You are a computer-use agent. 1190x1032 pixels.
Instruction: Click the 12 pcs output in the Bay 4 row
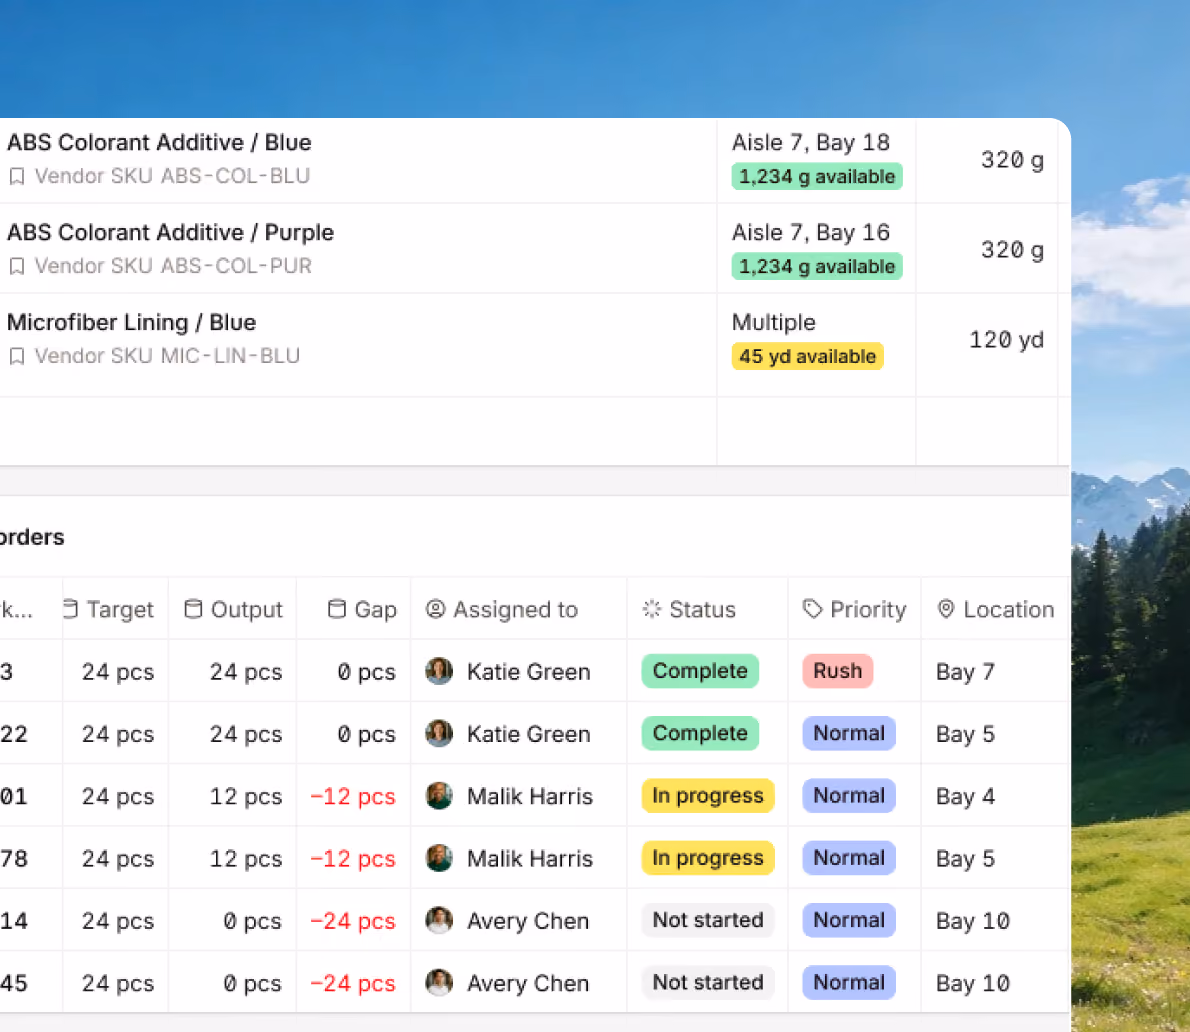(246, 796)
